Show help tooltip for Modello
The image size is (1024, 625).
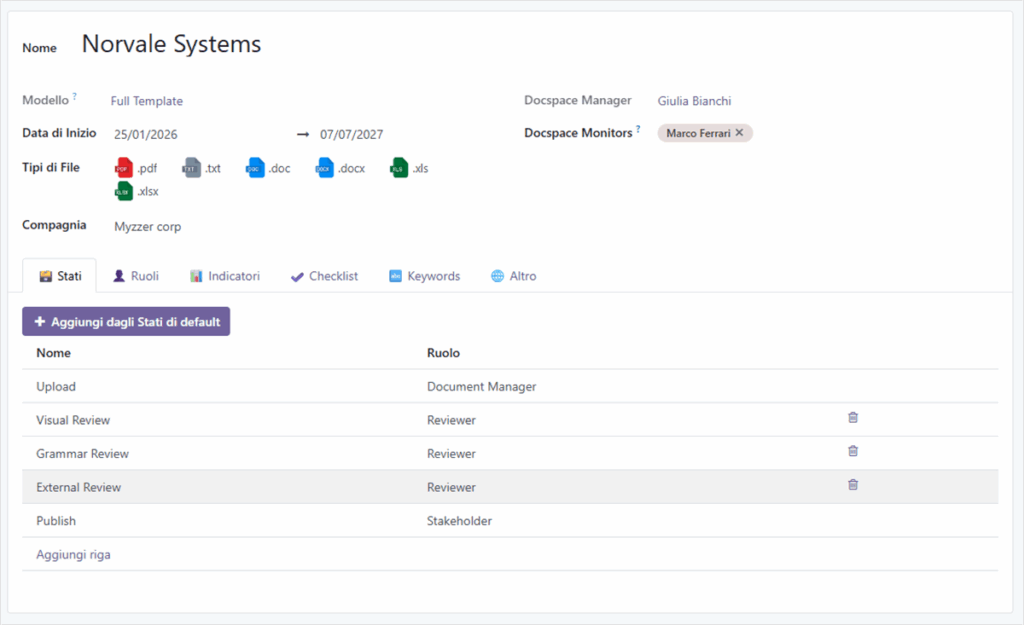[74, 95]
